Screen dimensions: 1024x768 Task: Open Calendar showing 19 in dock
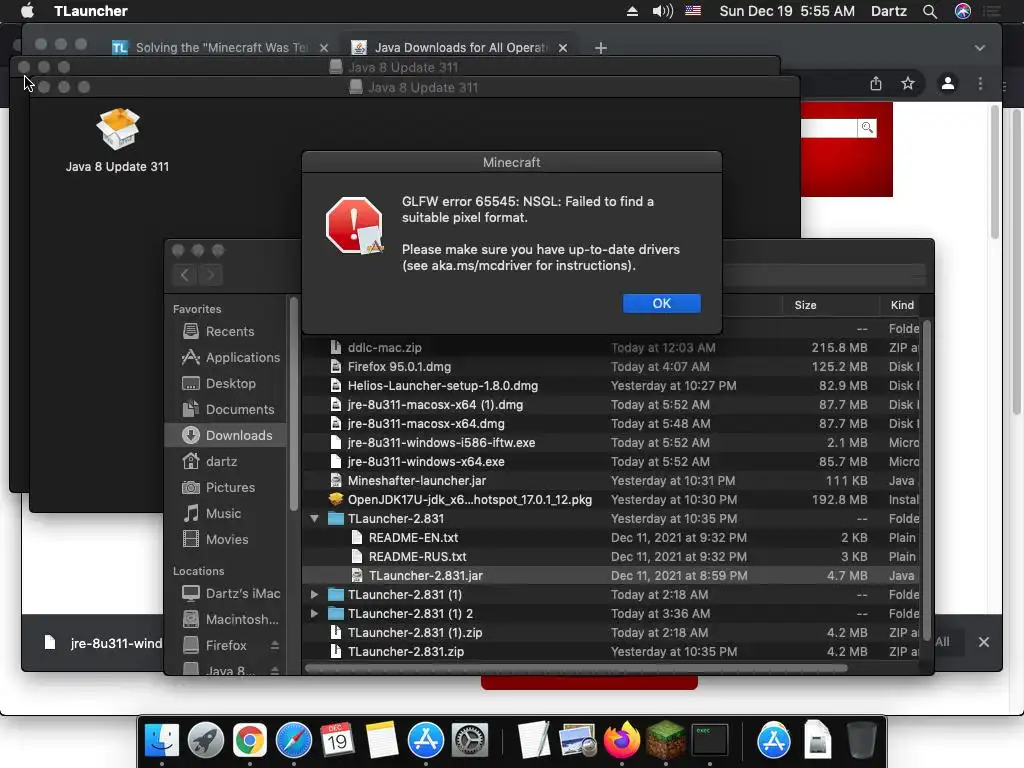click(x=337, y=741)
